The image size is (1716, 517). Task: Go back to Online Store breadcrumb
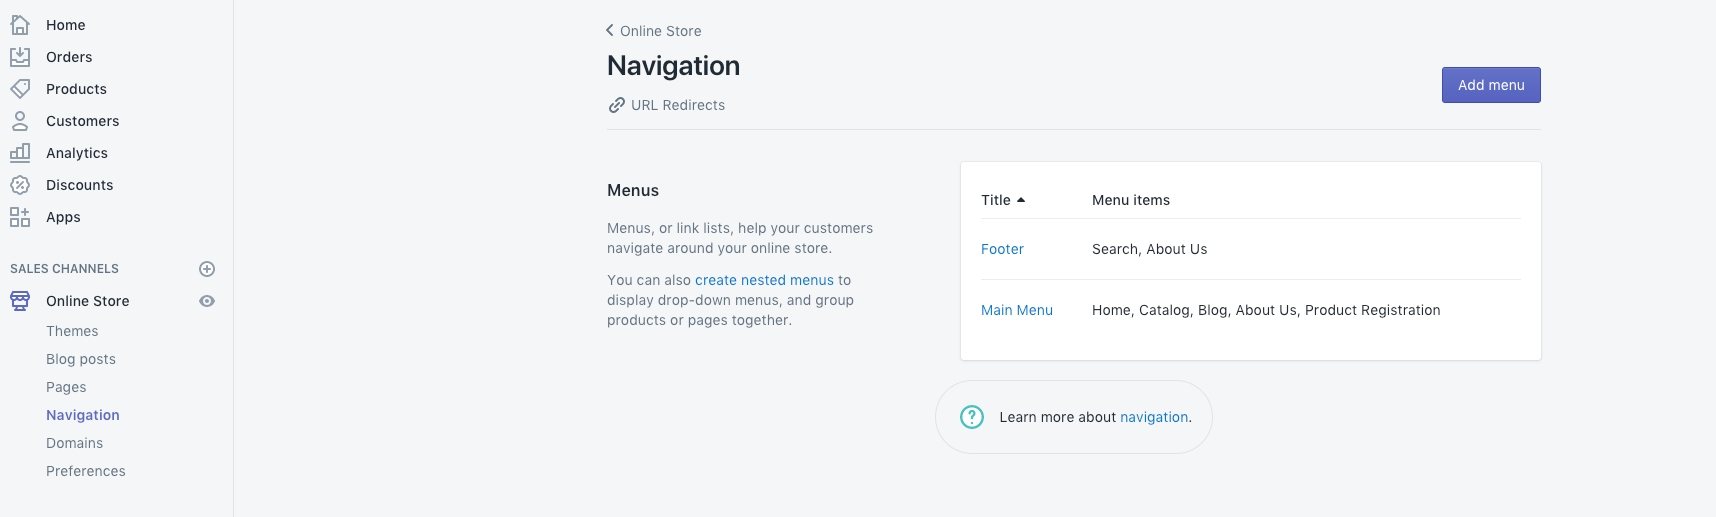(x=654, y=31)
